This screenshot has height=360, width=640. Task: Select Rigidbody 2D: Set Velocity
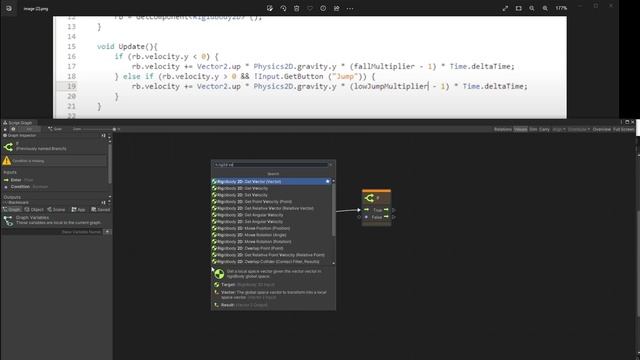(x=271, y=195)
